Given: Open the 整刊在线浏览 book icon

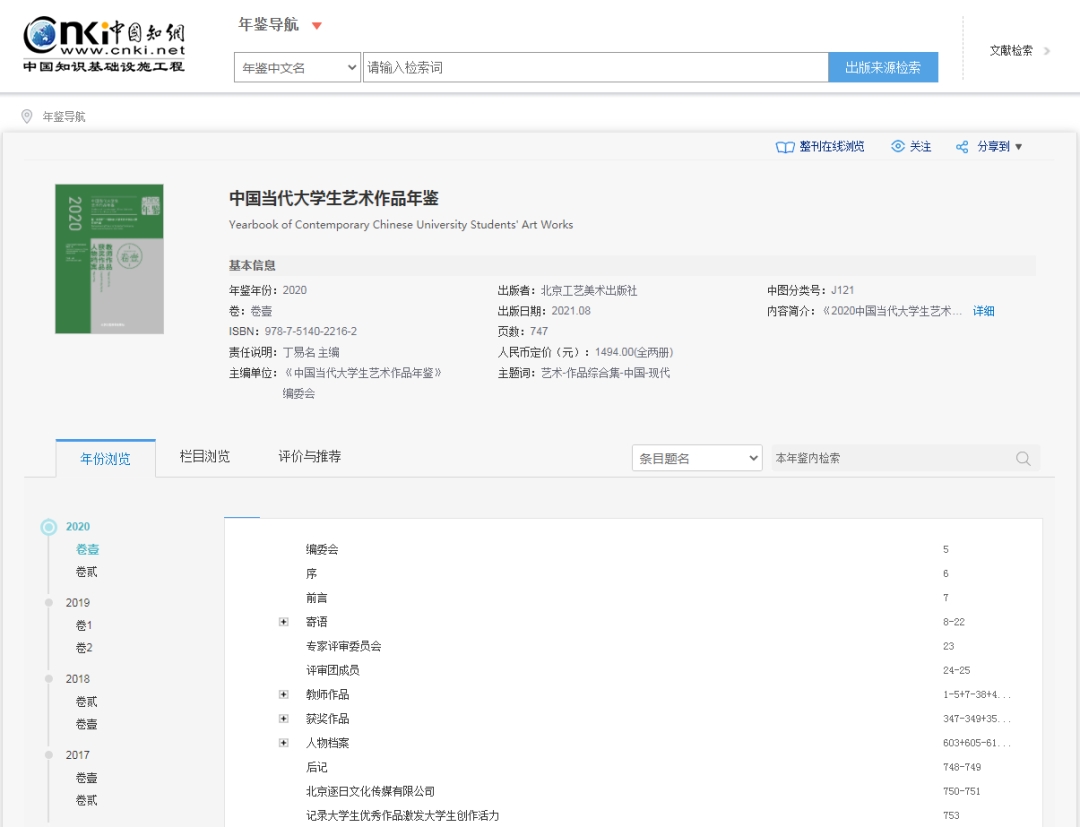Looking at the screenshot, I should click(x=786, y=146).
